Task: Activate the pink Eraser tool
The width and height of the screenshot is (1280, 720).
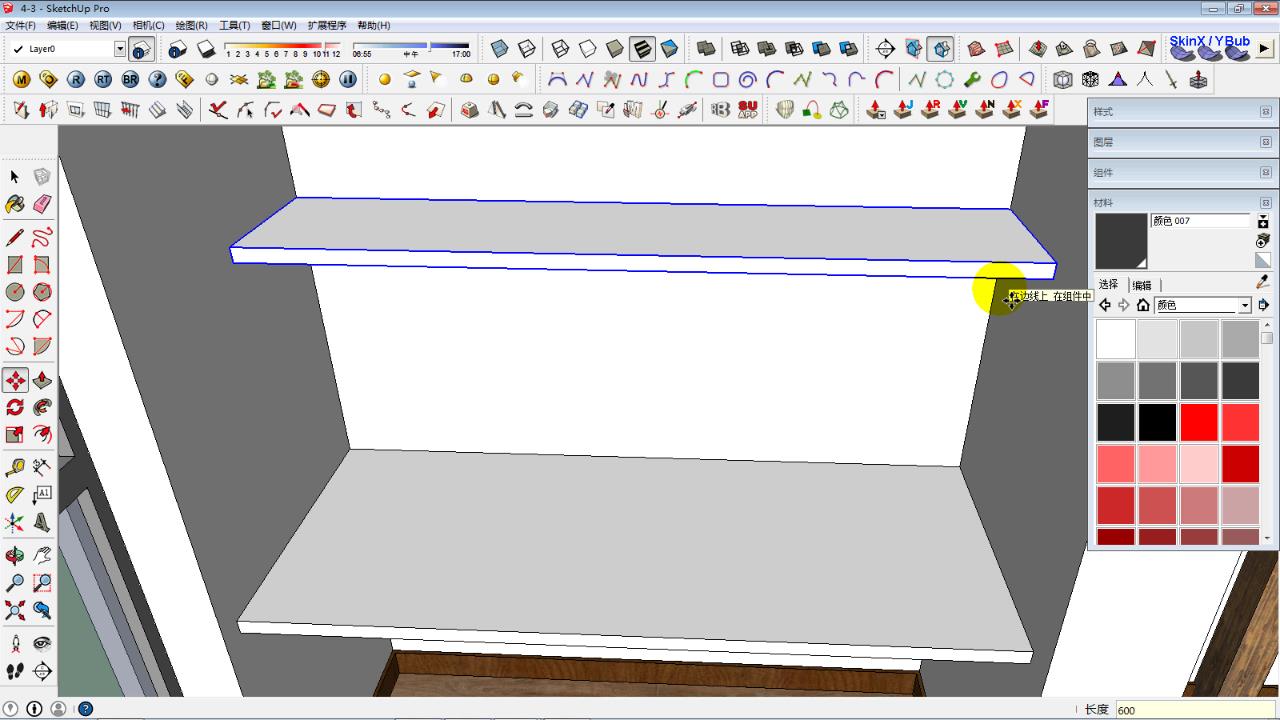Action: pos(42,204)
